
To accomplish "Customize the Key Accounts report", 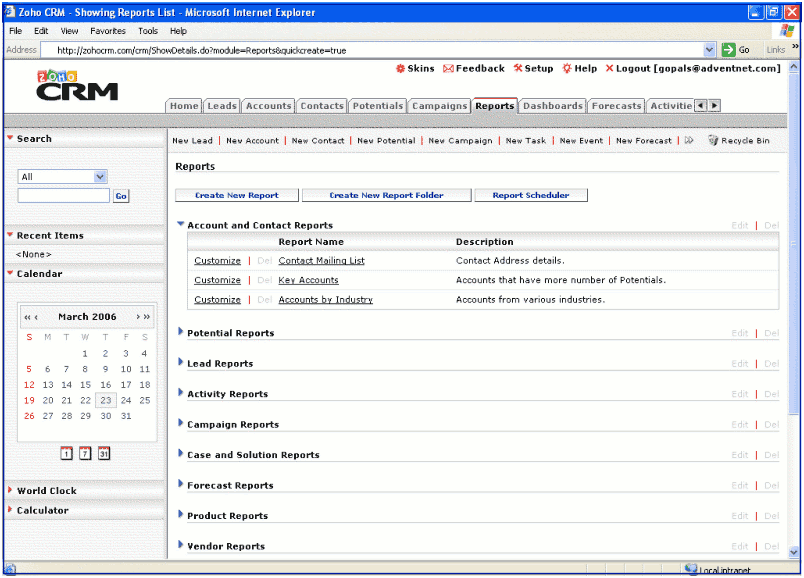I will (217, 280).
